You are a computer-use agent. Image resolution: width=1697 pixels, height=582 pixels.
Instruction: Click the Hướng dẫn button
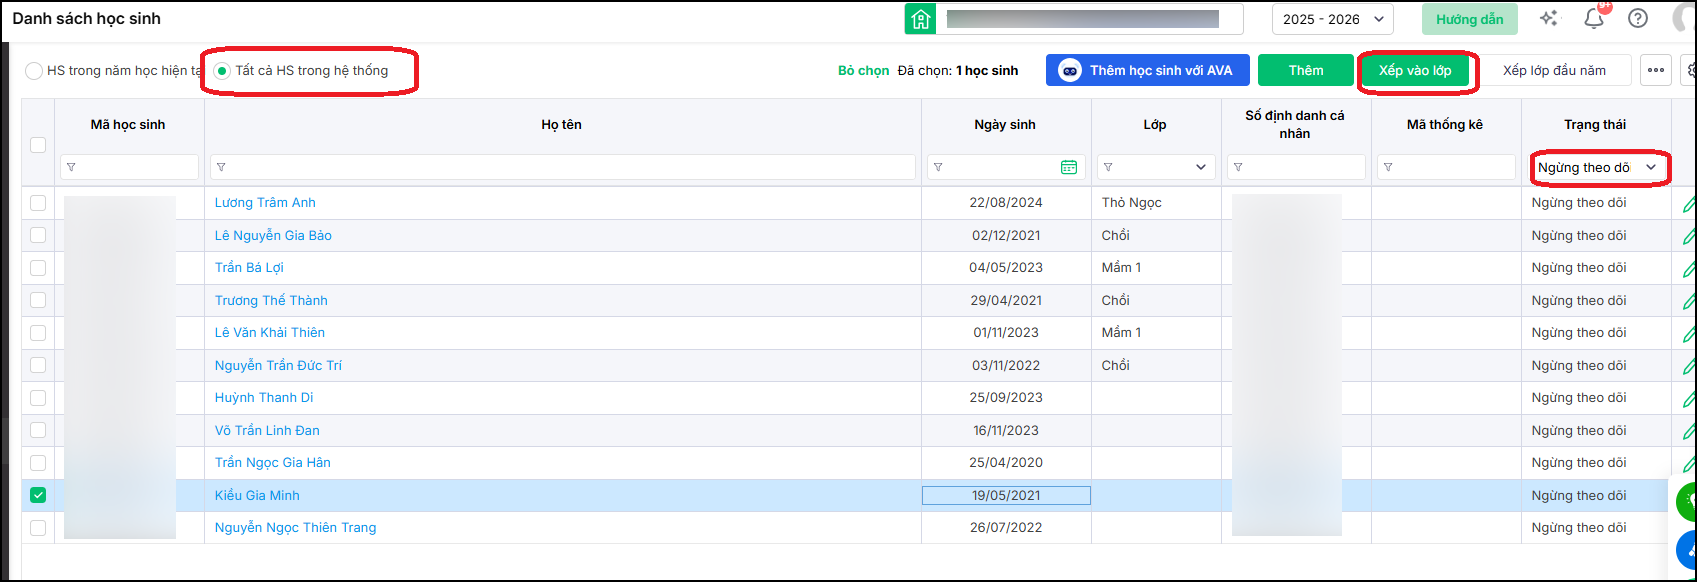(1469, 19)
